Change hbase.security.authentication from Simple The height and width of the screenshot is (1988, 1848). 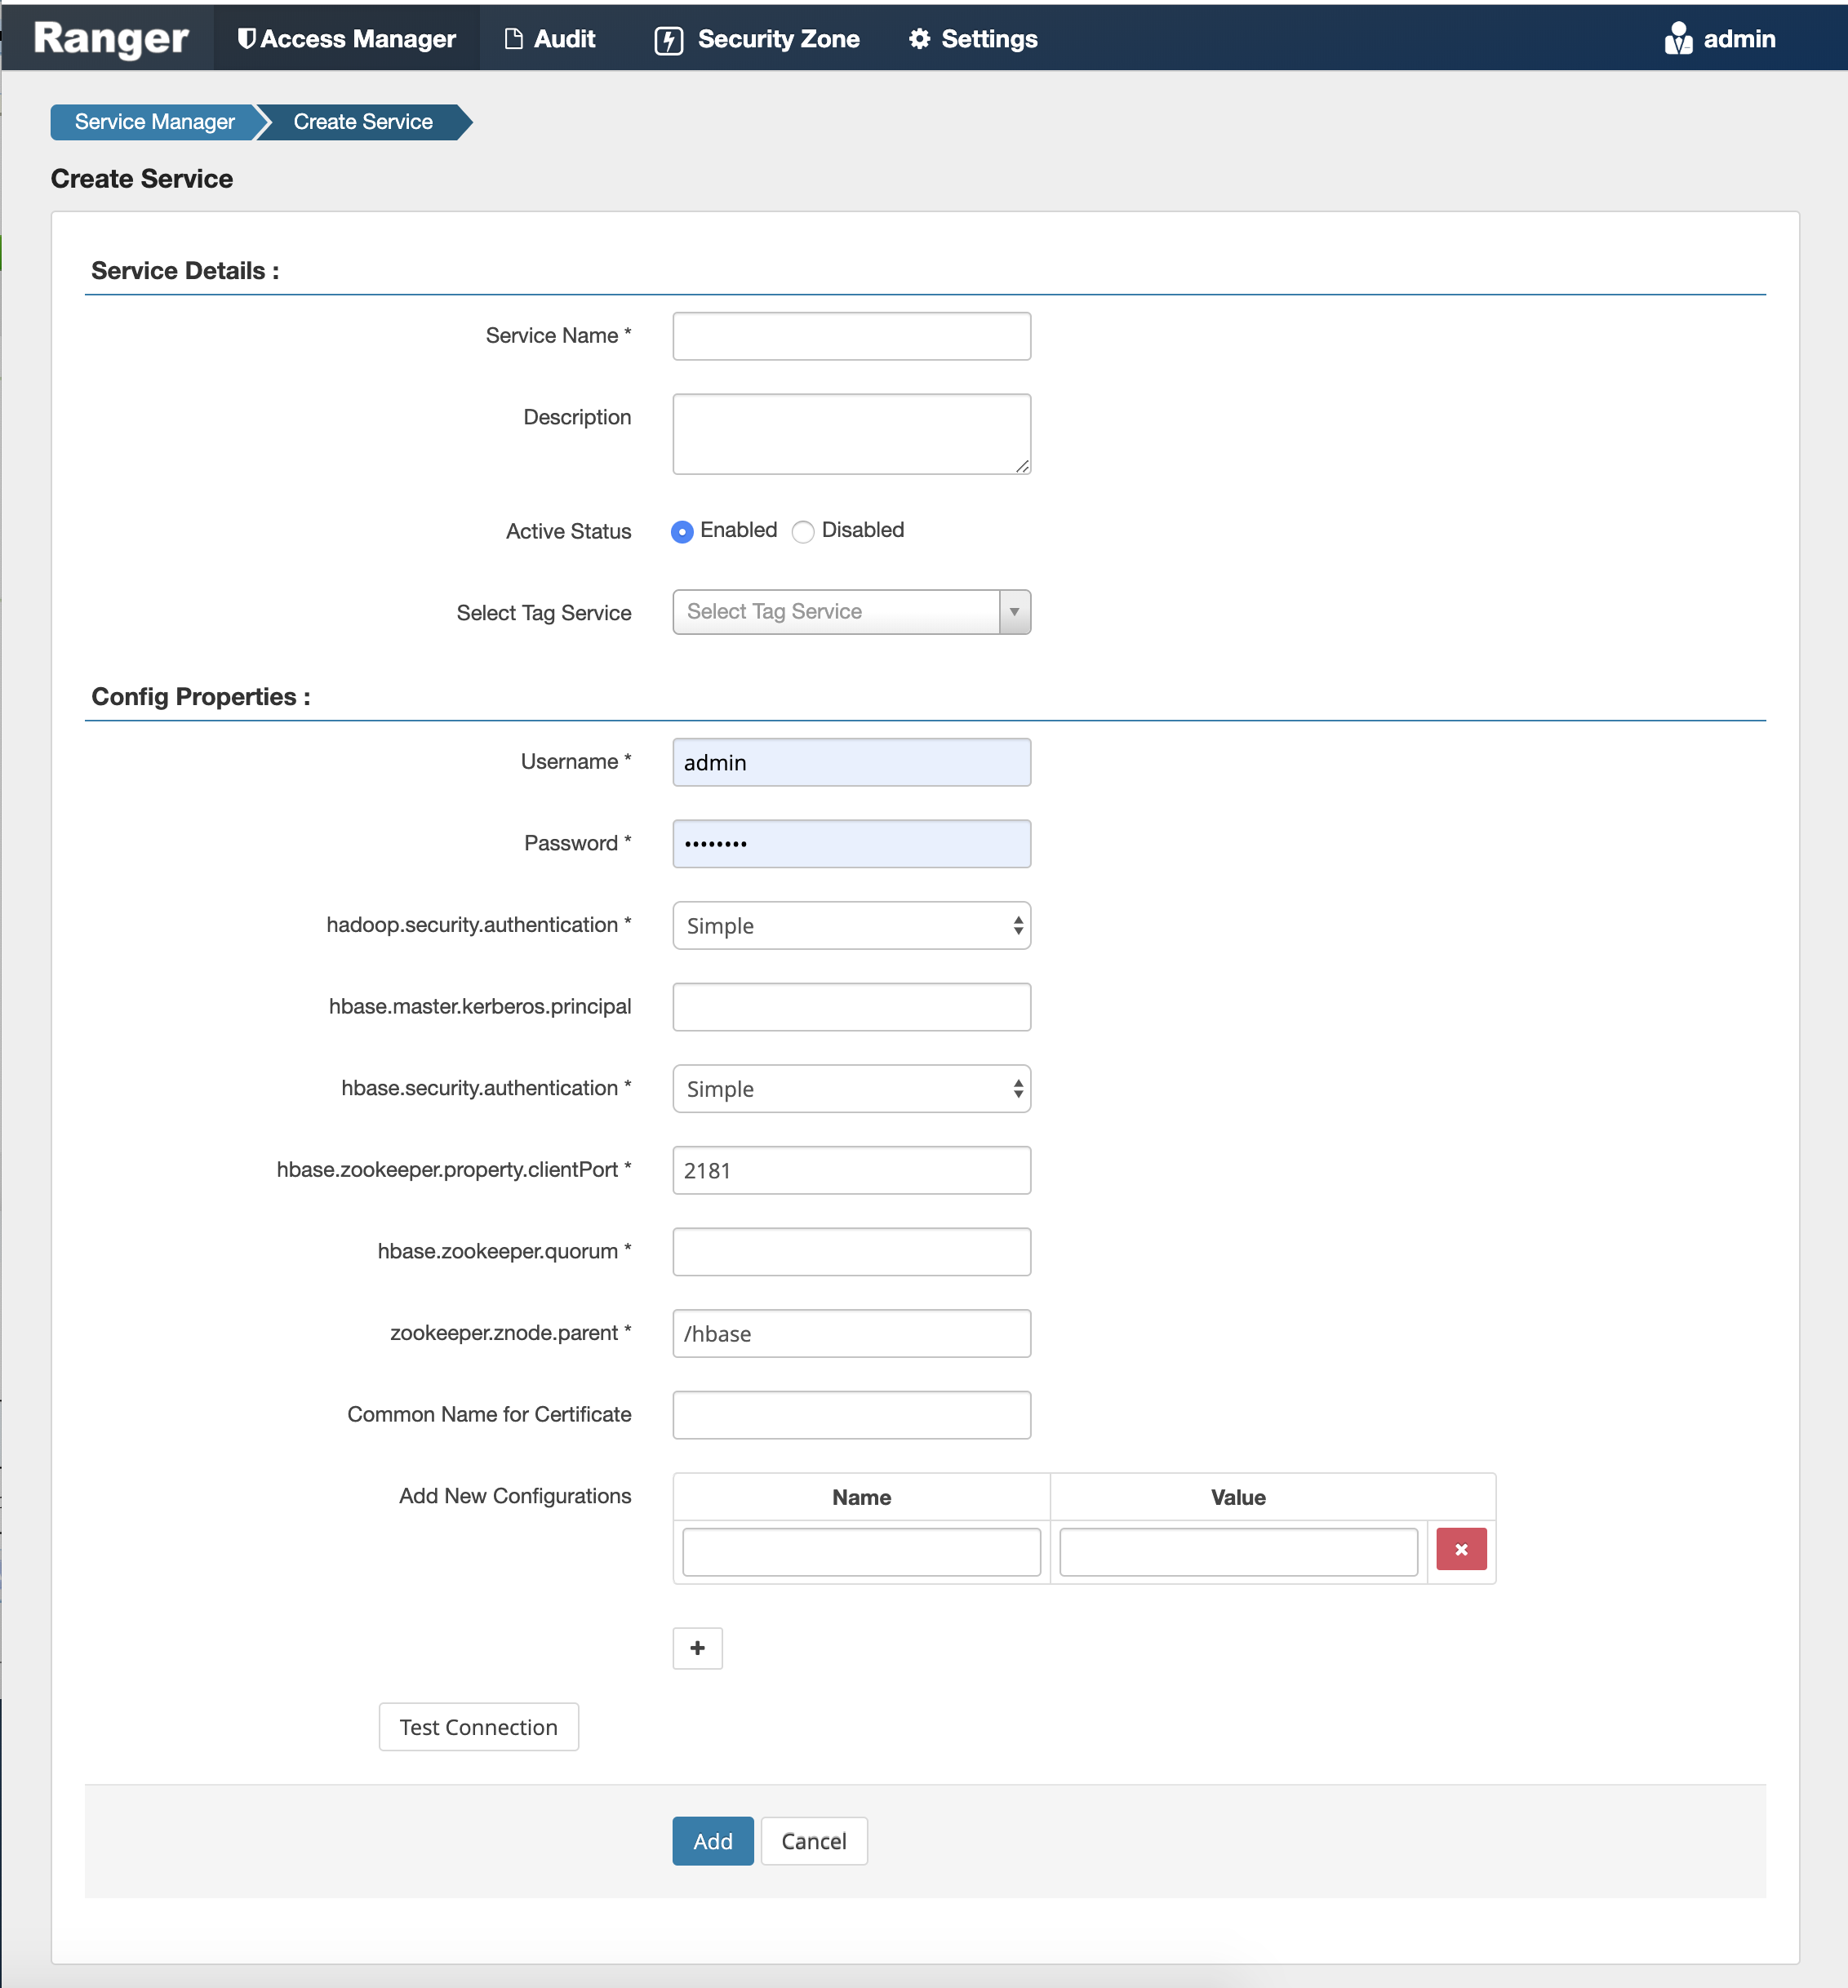850,1088
